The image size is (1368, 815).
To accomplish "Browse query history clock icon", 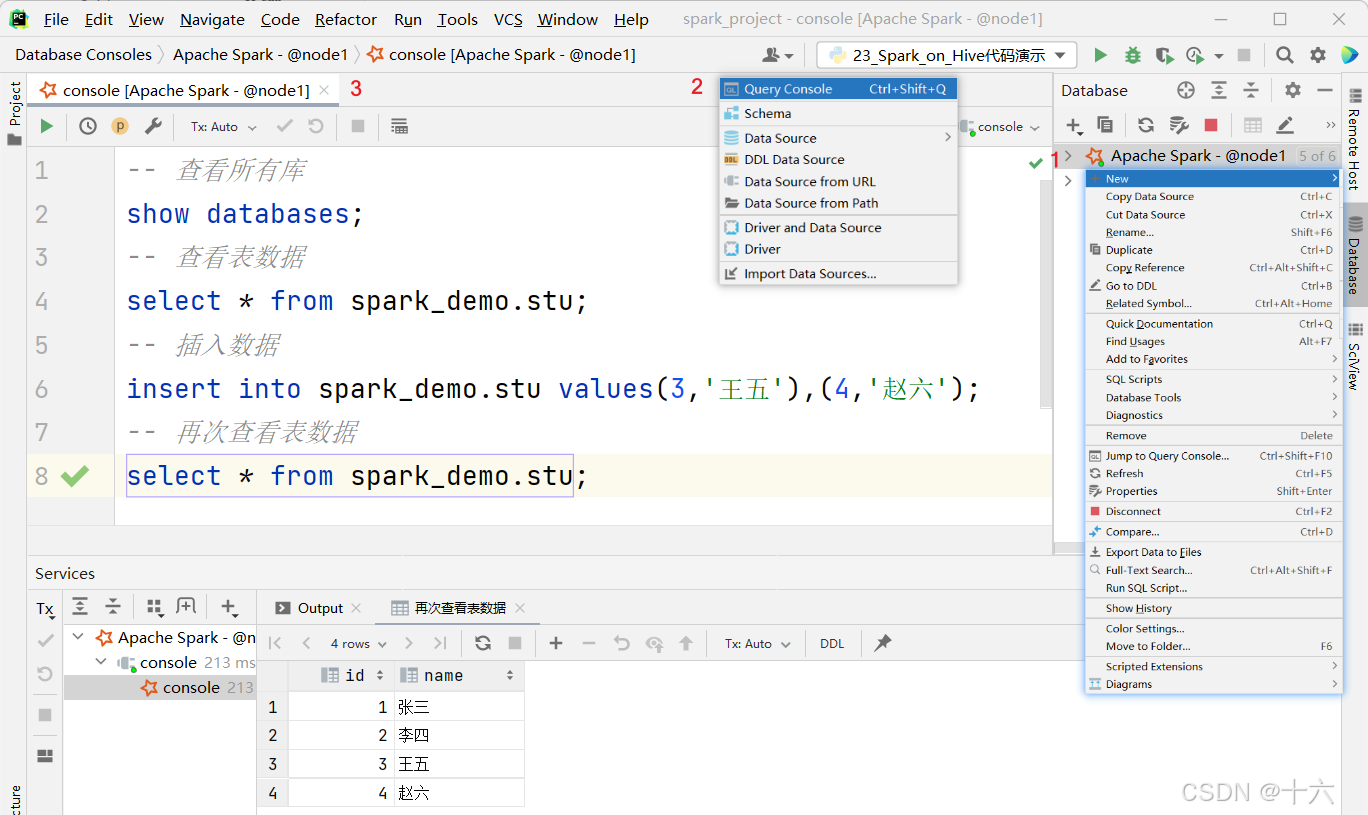I will tap(88, 126).
